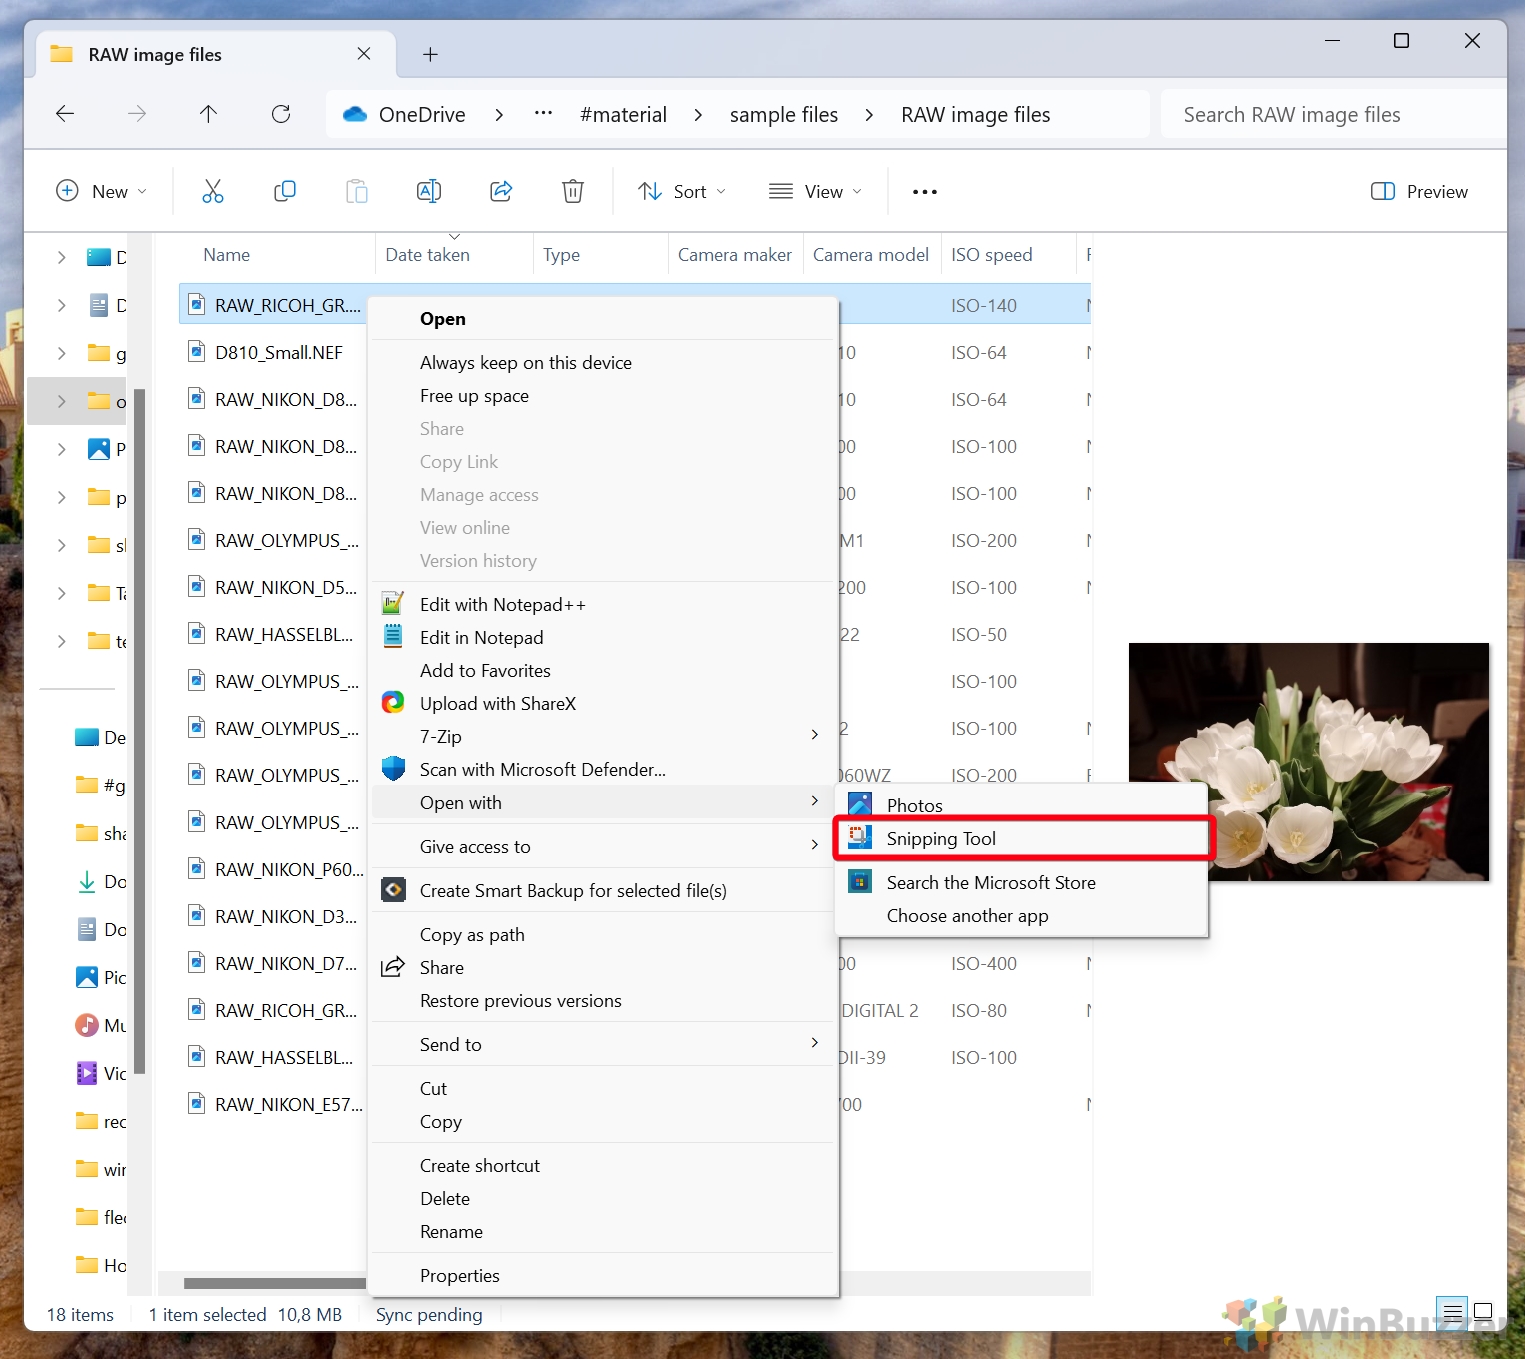Select Choose another app
Image resolution: width=1525 pixels, height=1359 pixels.
tap(1022, 915)
